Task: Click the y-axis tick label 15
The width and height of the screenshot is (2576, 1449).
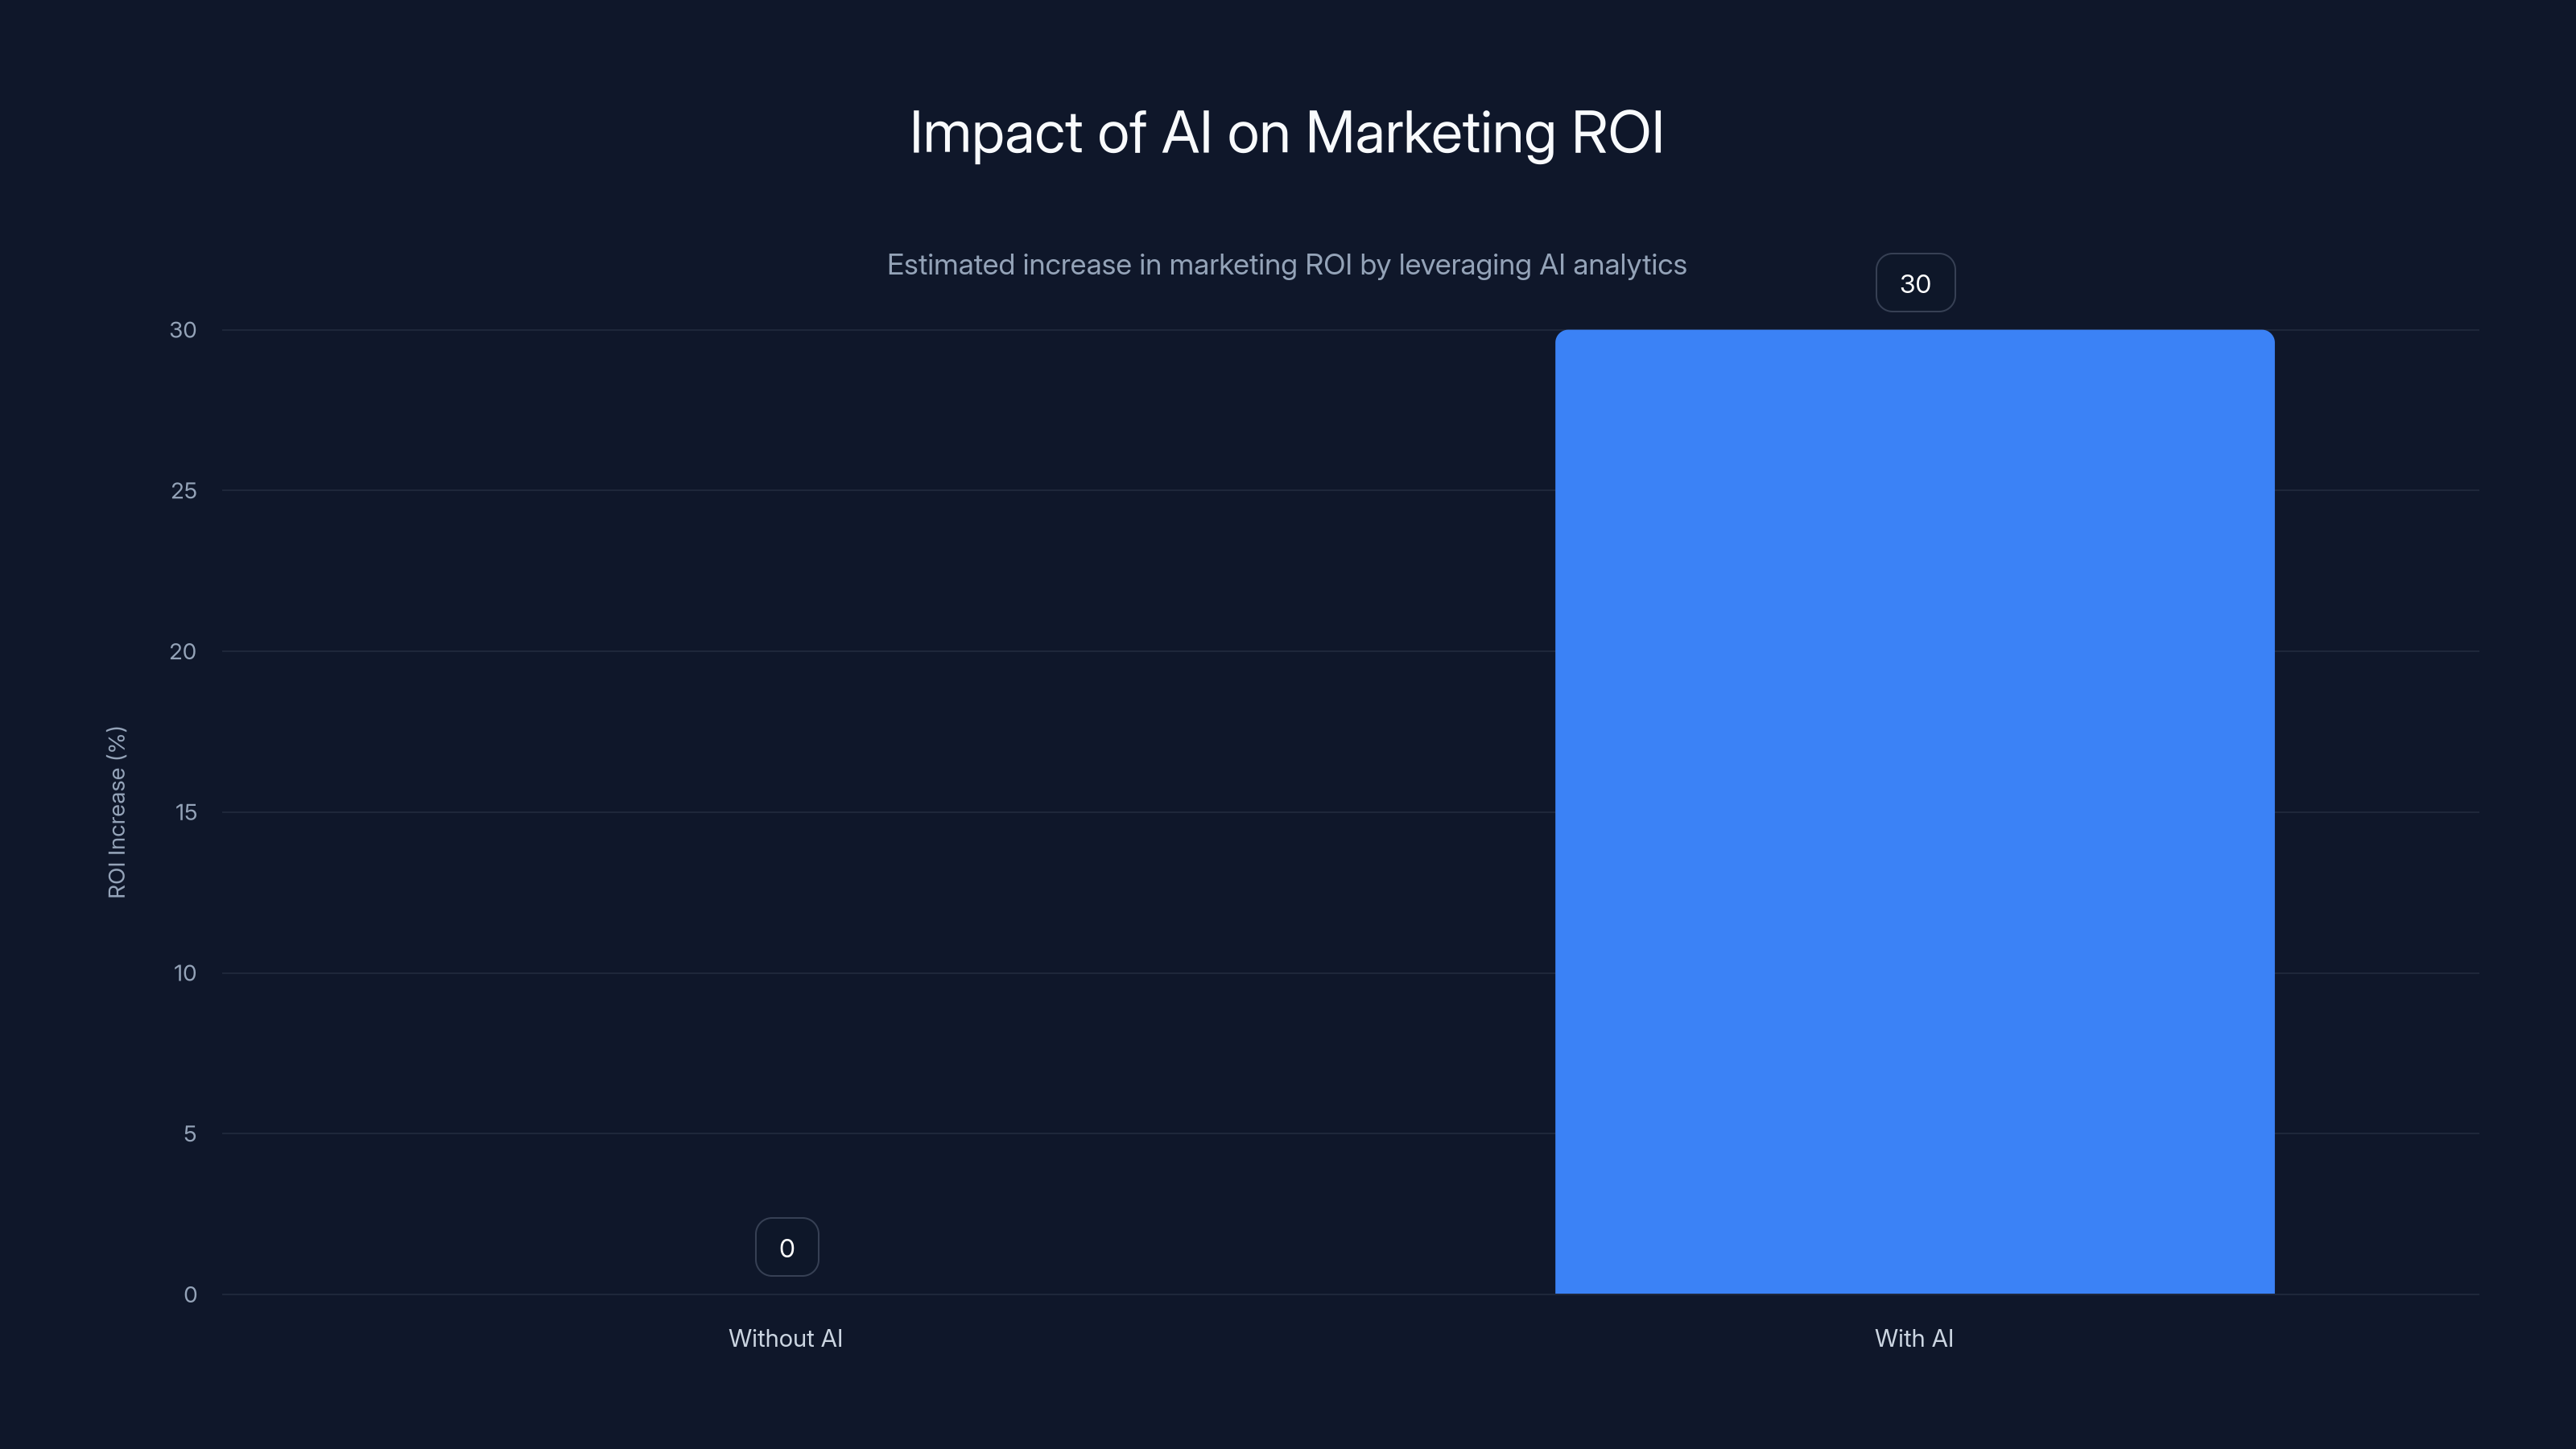Action: point(186,813)
